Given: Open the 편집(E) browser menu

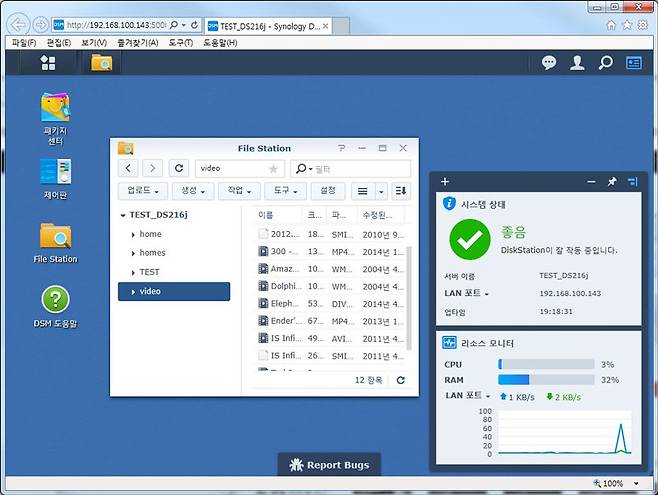Looking at the screenshot, I should [59, 43].
